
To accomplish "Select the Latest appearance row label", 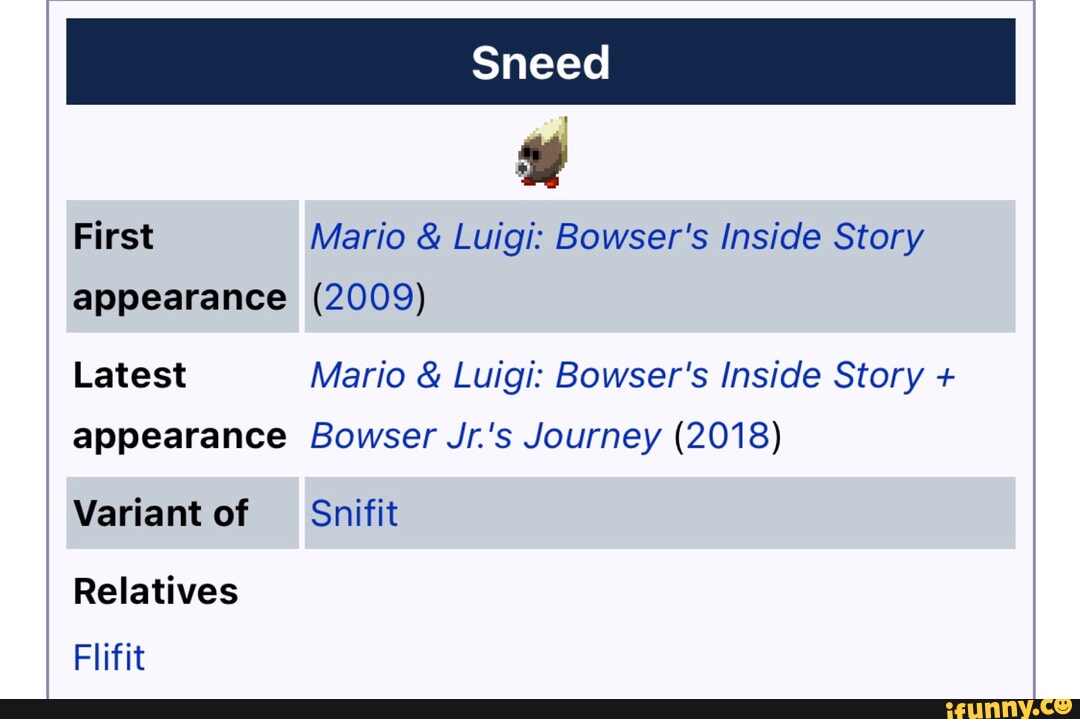I will 180,405.
